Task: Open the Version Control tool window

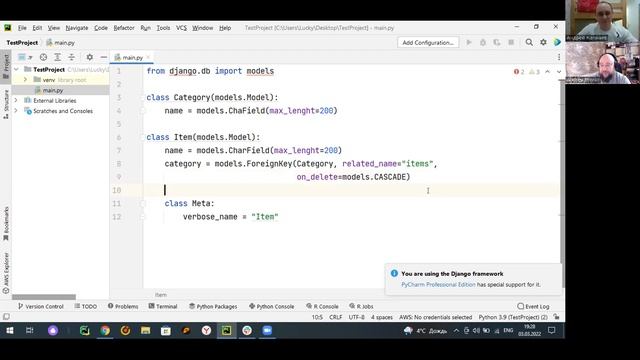Action: 40,306
